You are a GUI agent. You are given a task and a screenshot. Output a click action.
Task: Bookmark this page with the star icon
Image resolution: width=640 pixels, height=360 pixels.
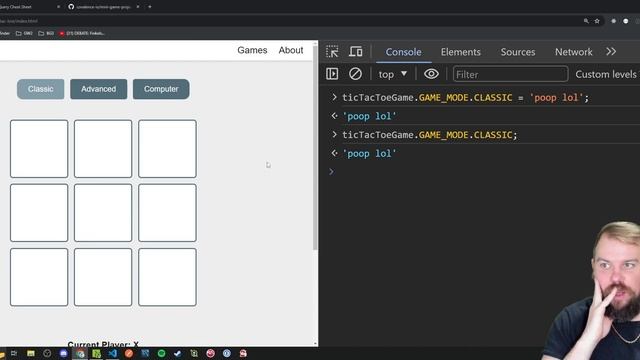pyautogui.click(x=597, y=21)
